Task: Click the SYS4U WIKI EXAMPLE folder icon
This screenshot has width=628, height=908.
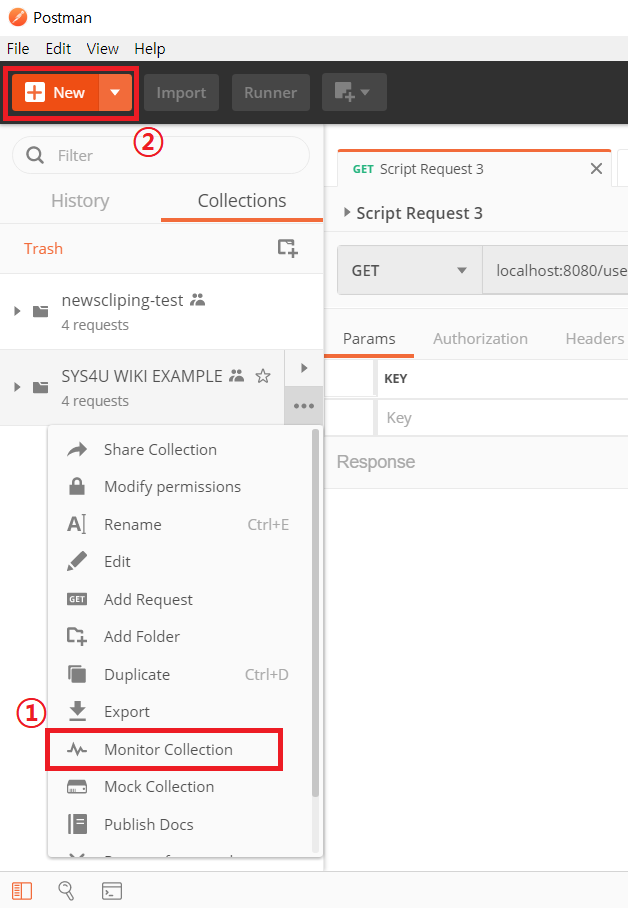Action: (x=41, y=387)
